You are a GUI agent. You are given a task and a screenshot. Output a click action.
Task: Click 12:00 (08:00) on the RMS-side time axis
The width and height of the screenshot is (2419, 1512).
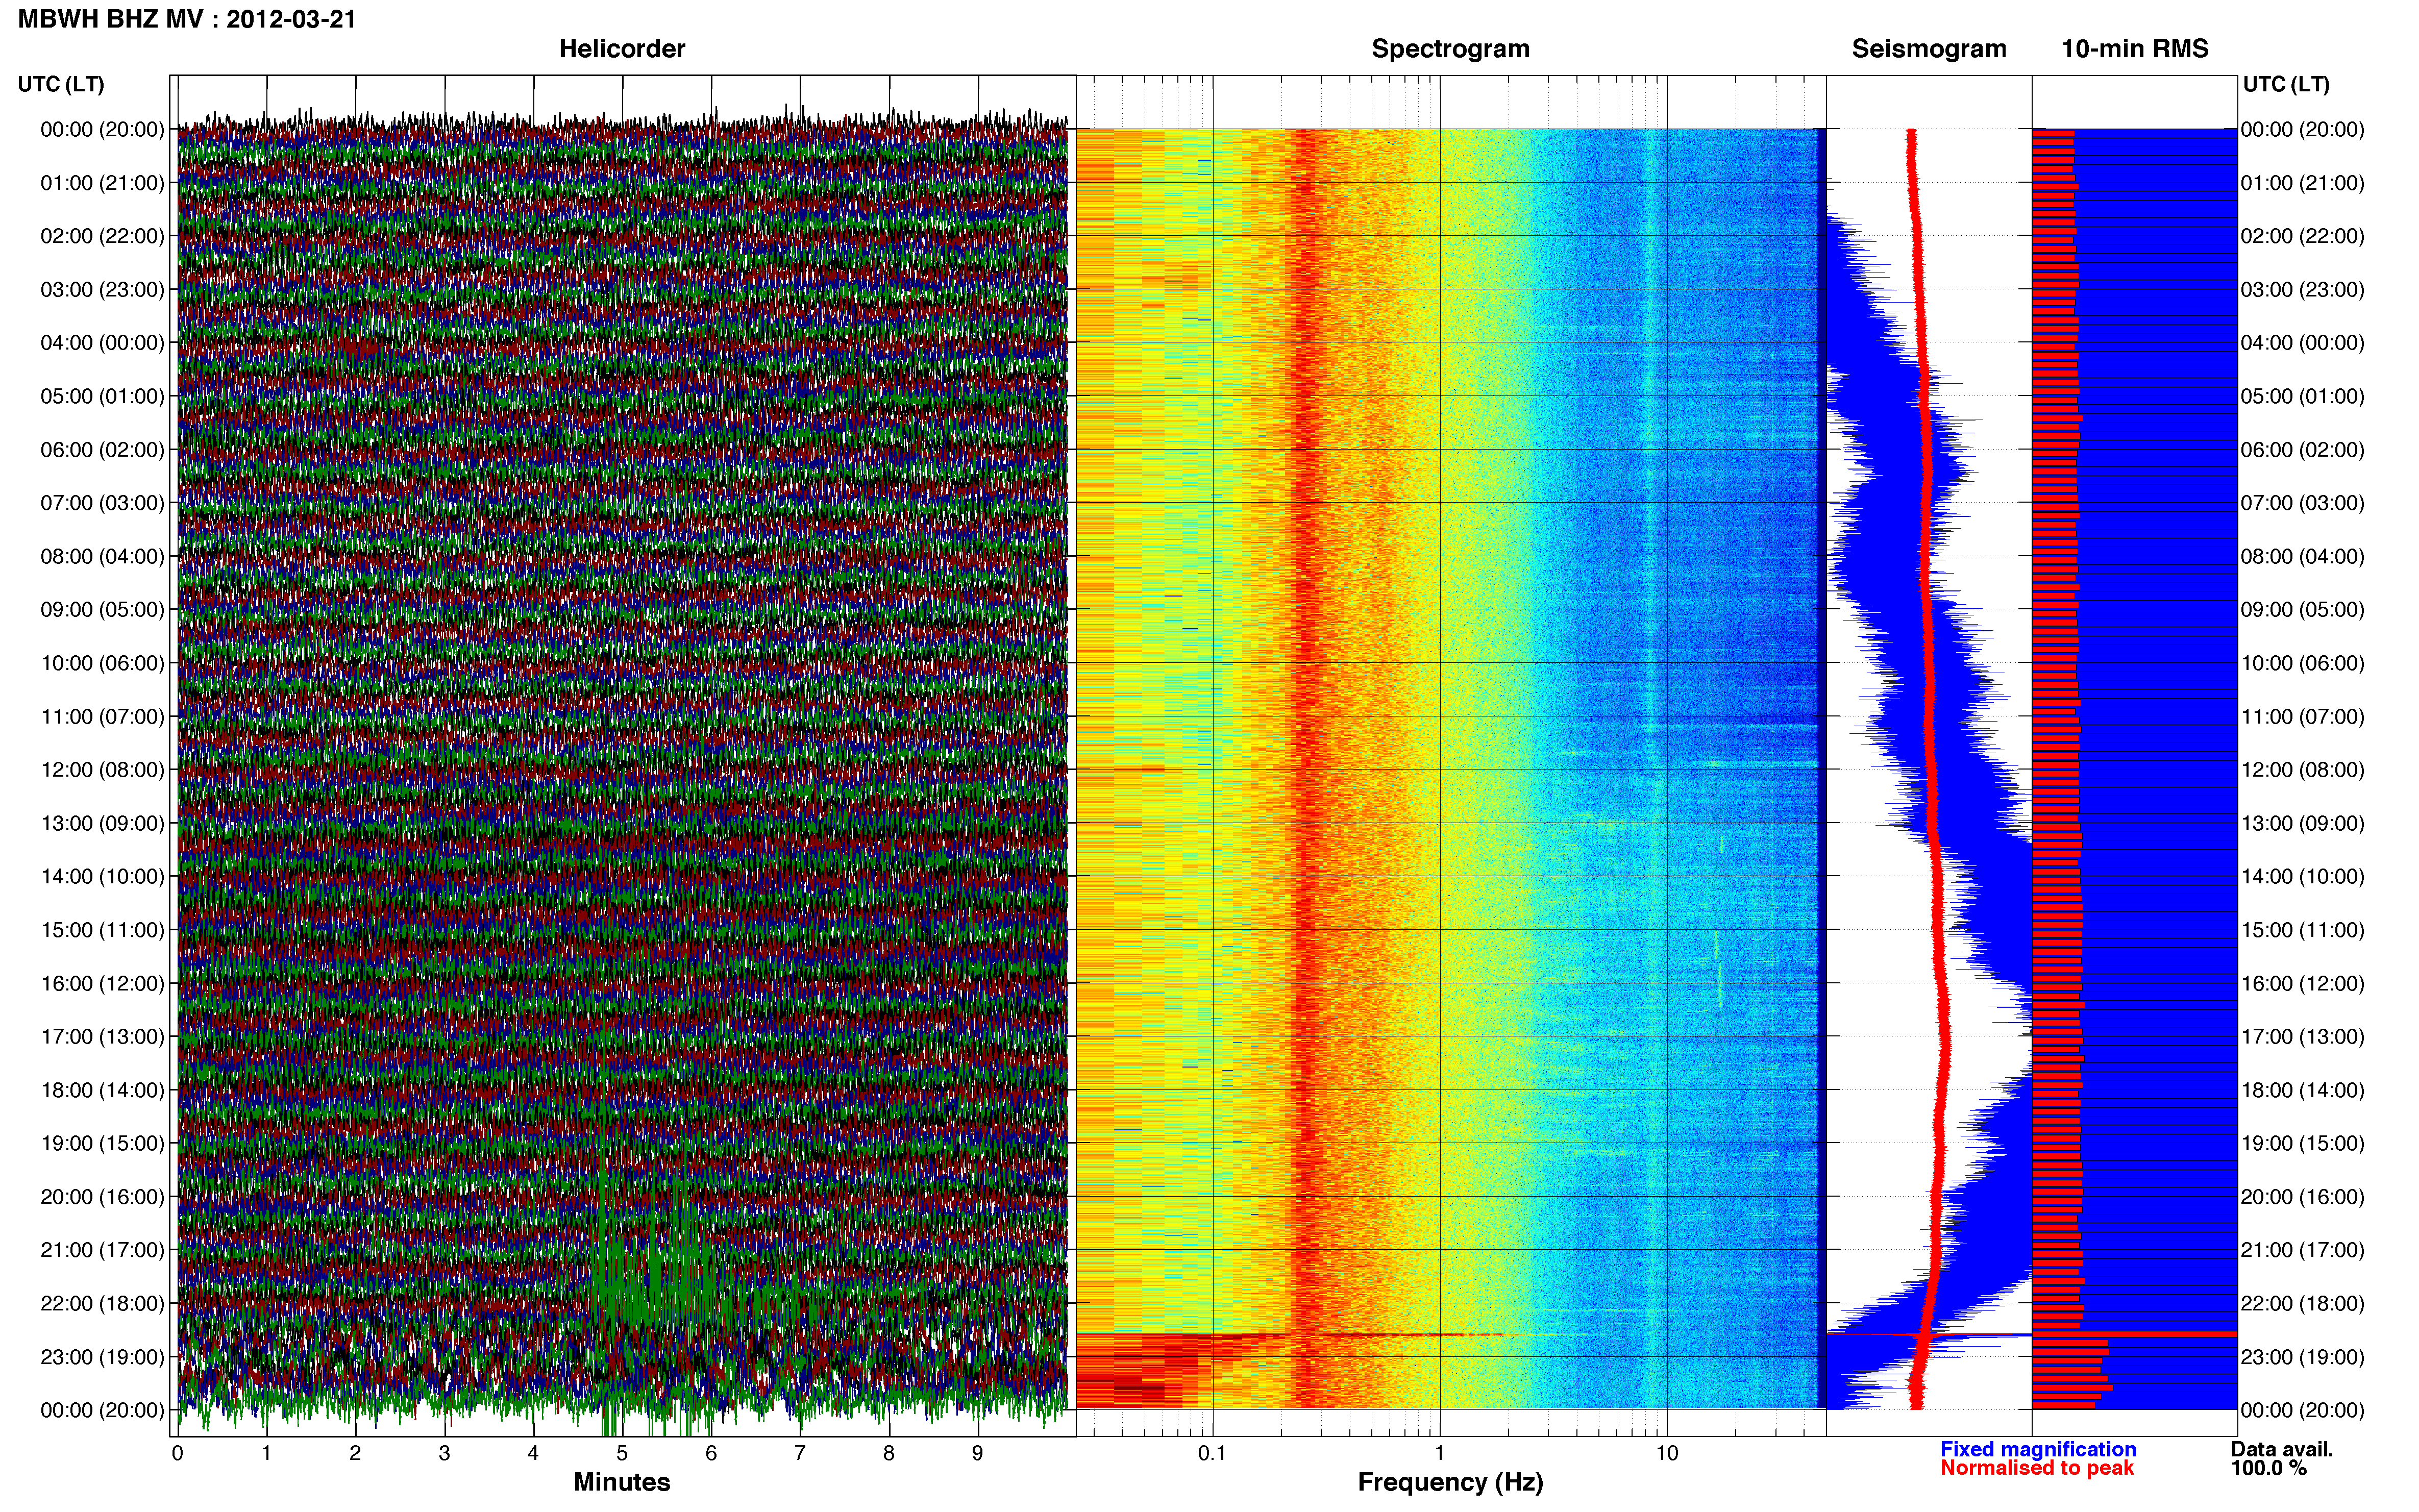tap(2303, 770)
